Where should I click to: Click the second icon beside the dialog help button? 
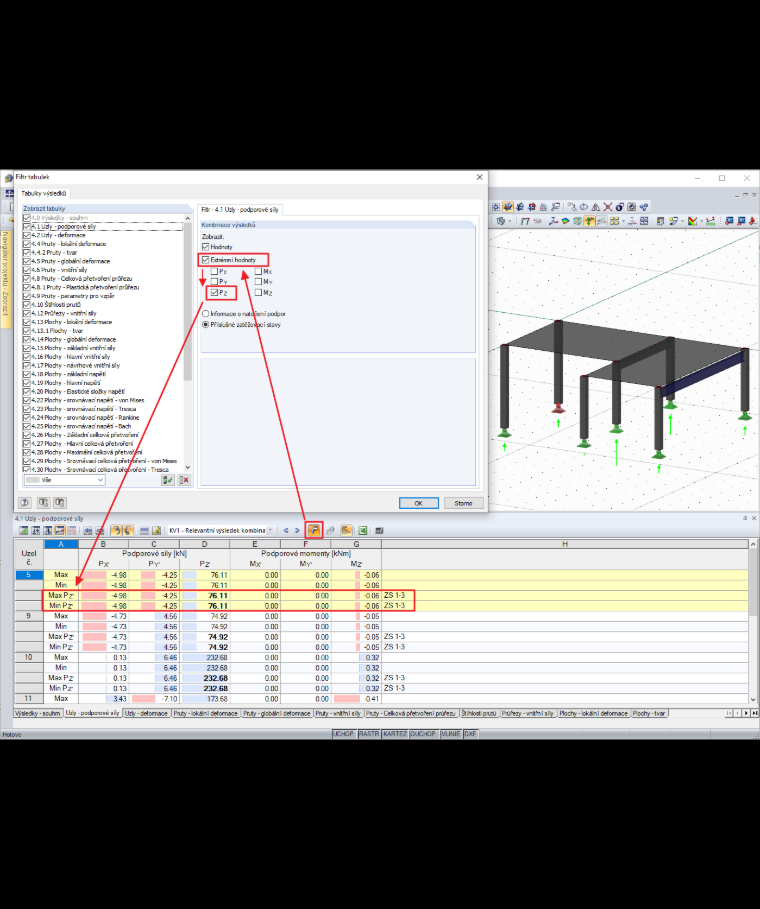tap(43, 503)
